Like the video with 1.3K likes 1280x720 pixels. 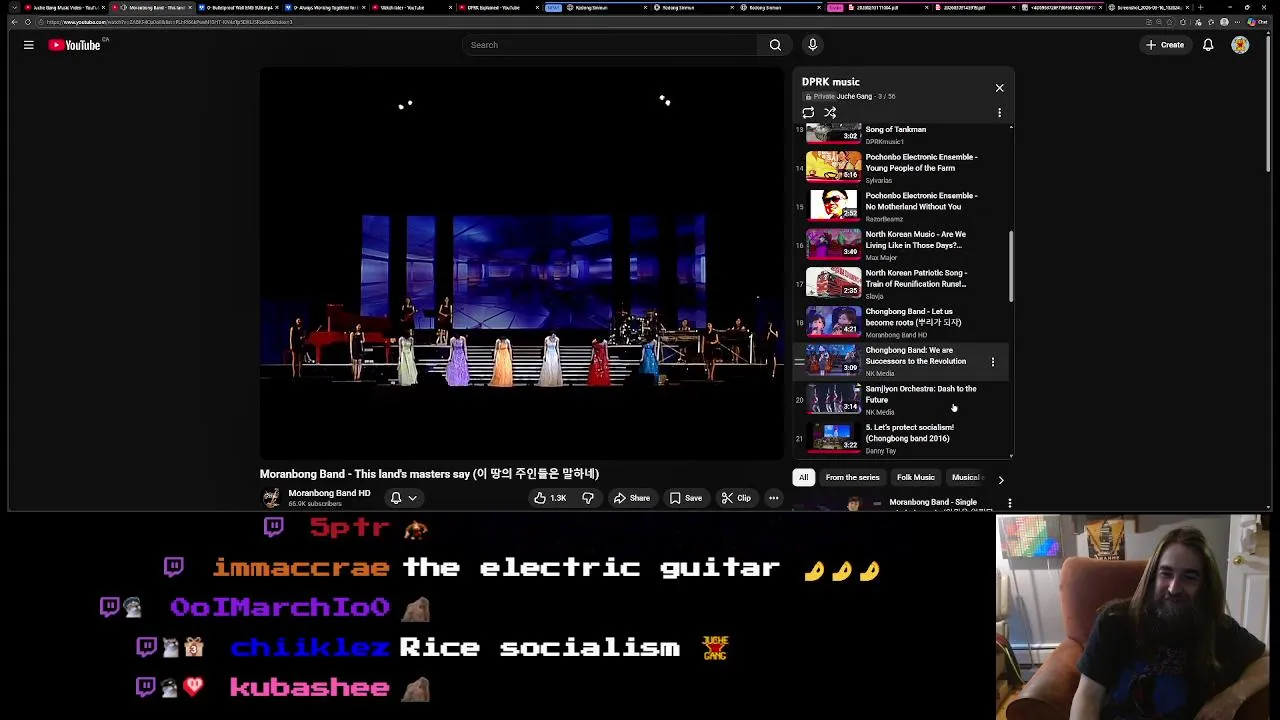point(550,498)
